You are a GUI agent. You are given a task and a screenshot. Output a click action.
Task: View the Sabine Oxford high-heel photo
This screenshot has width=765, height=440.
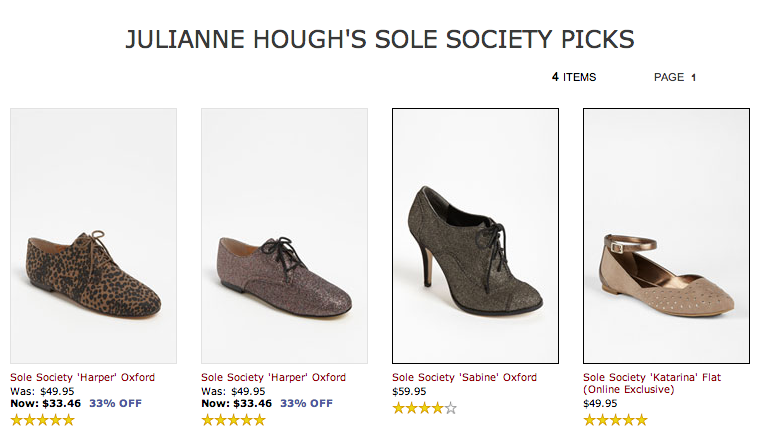(x=475, y=235)
